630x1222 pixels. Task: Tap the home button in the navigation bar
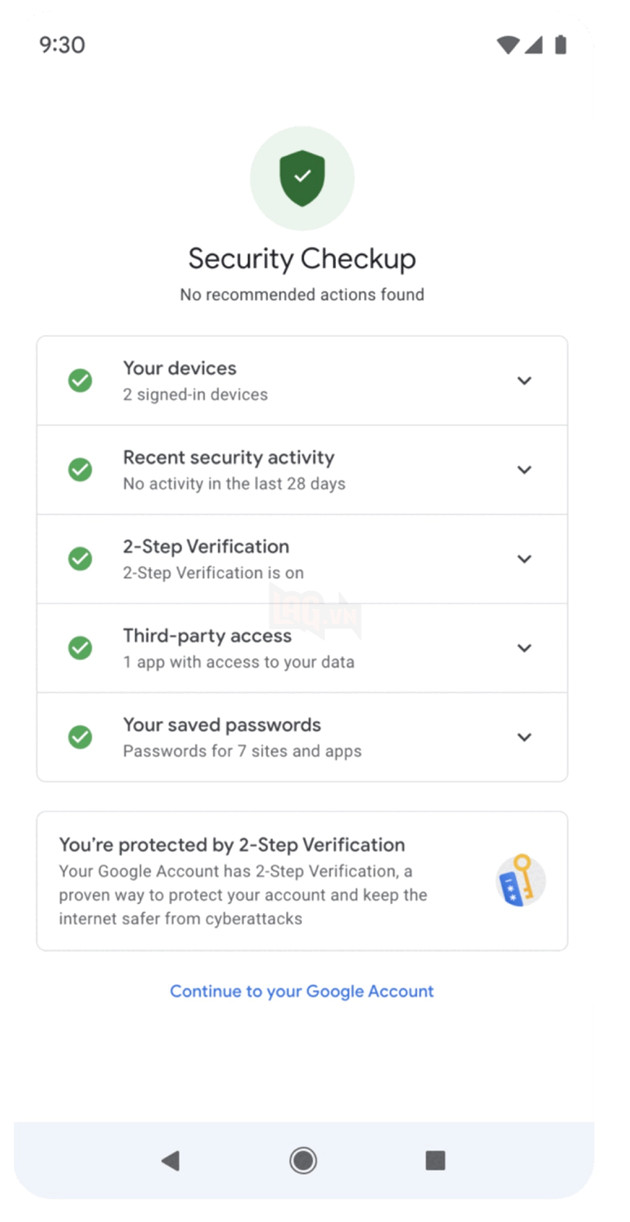[x=302, y=1160]
